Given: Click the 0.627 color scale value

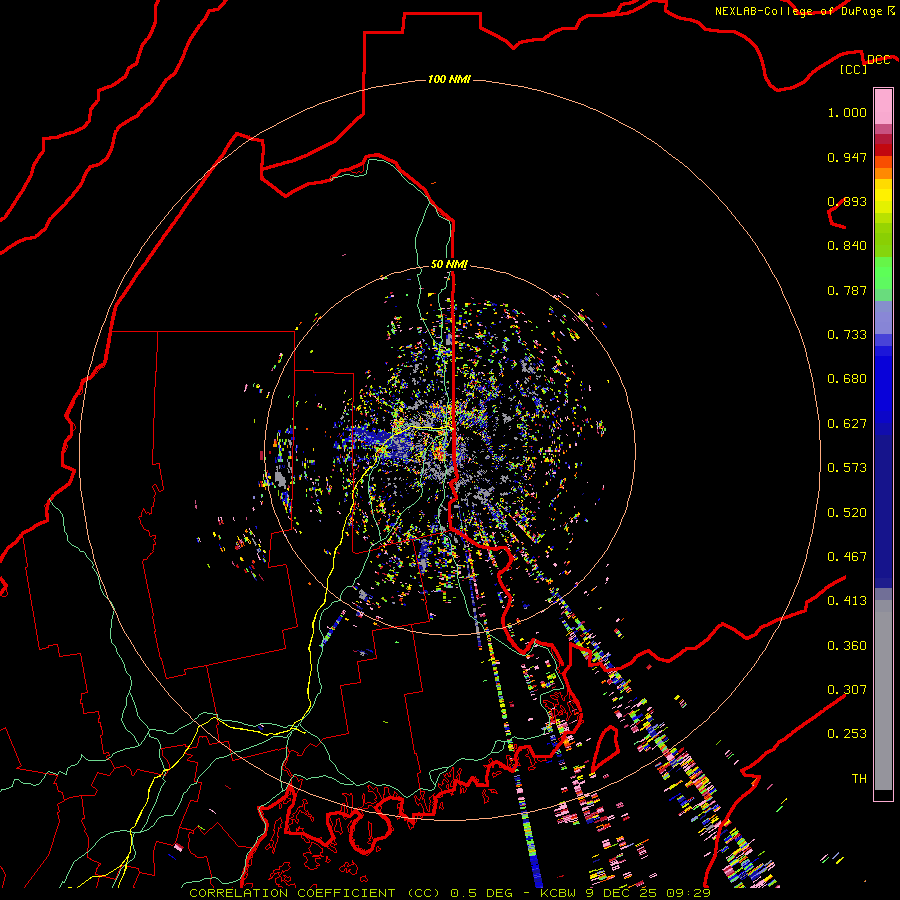Looking at the screenshot, I should coord(847,424).
